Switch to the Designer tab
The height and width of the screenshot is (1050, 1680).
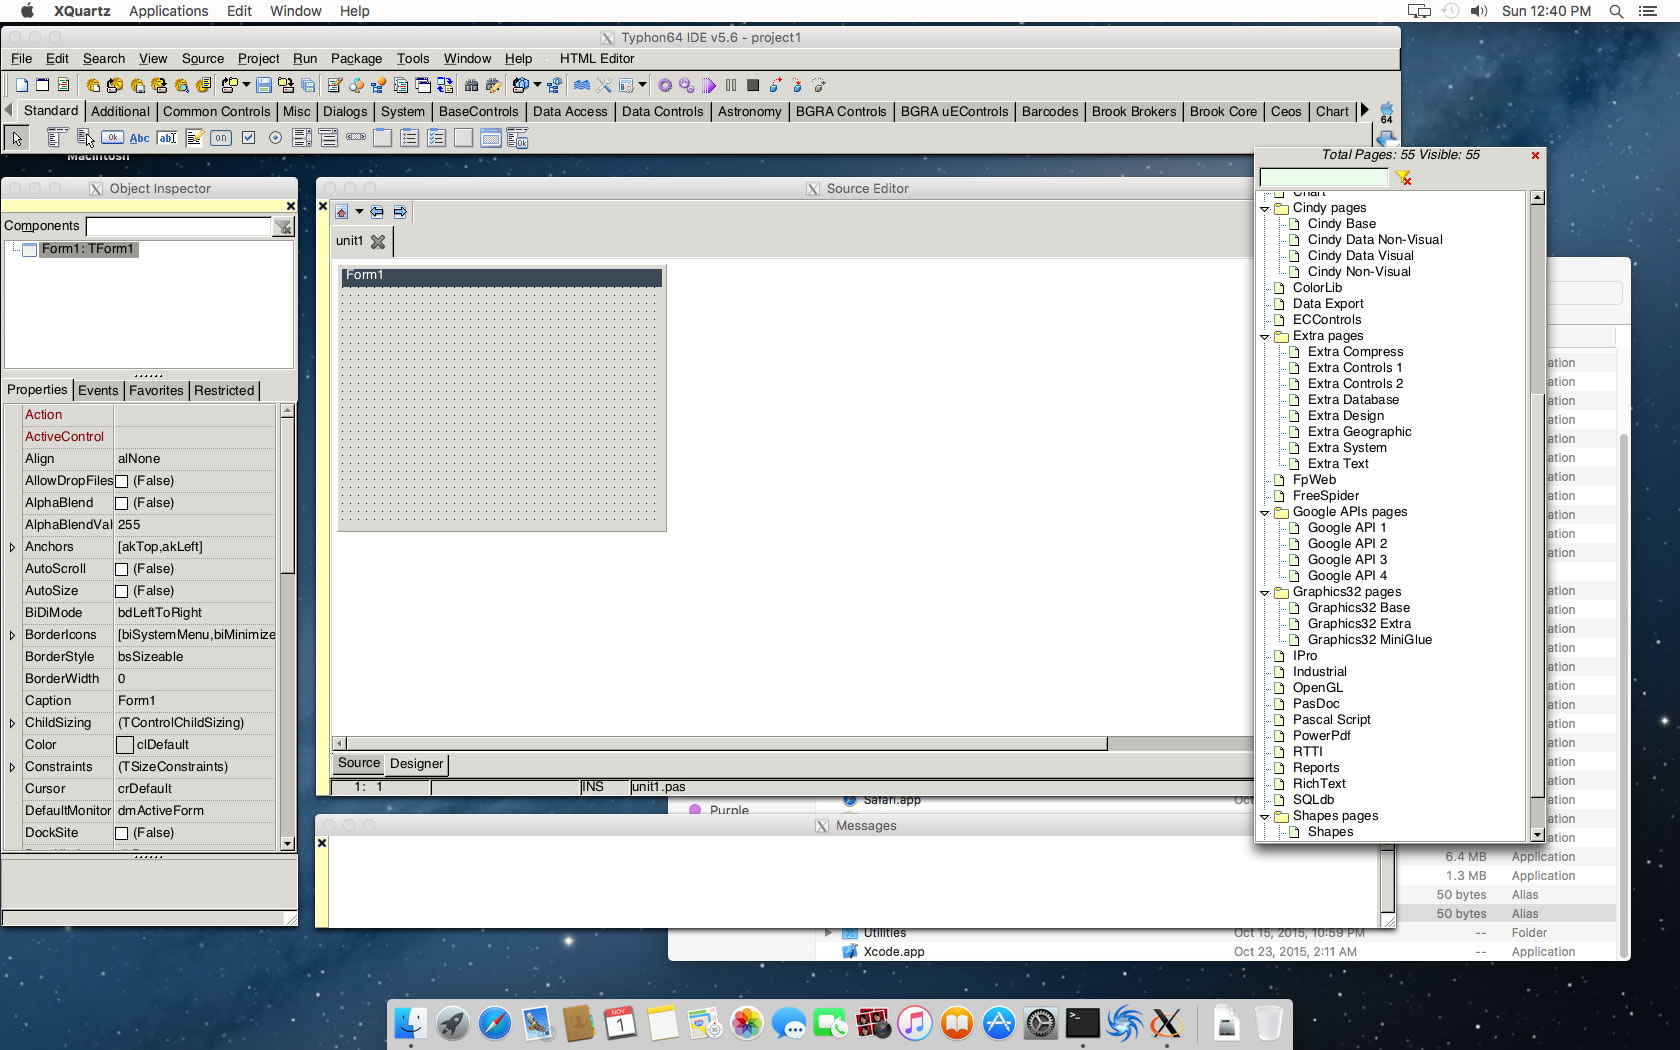(x=416, y=764)
